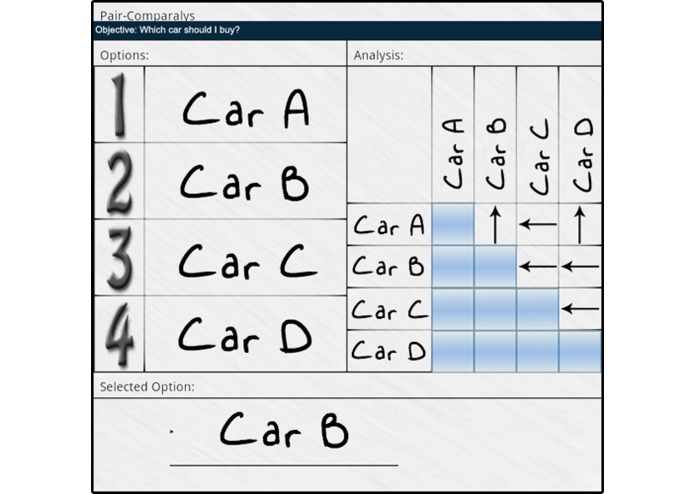Viewport: 695px width, 494px height.
Task: Click the Objective: Which car should I buy? bar
Action: pos(348,30)
